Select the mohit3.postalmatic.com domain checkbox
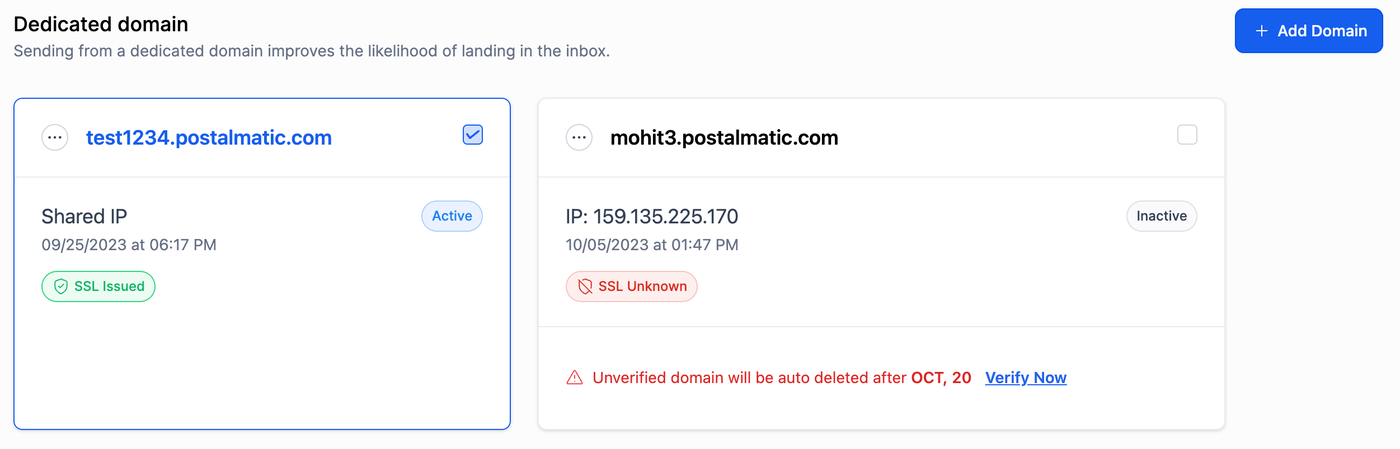The height and width of the screenshot is (449, 1400). pos(1187,134)
